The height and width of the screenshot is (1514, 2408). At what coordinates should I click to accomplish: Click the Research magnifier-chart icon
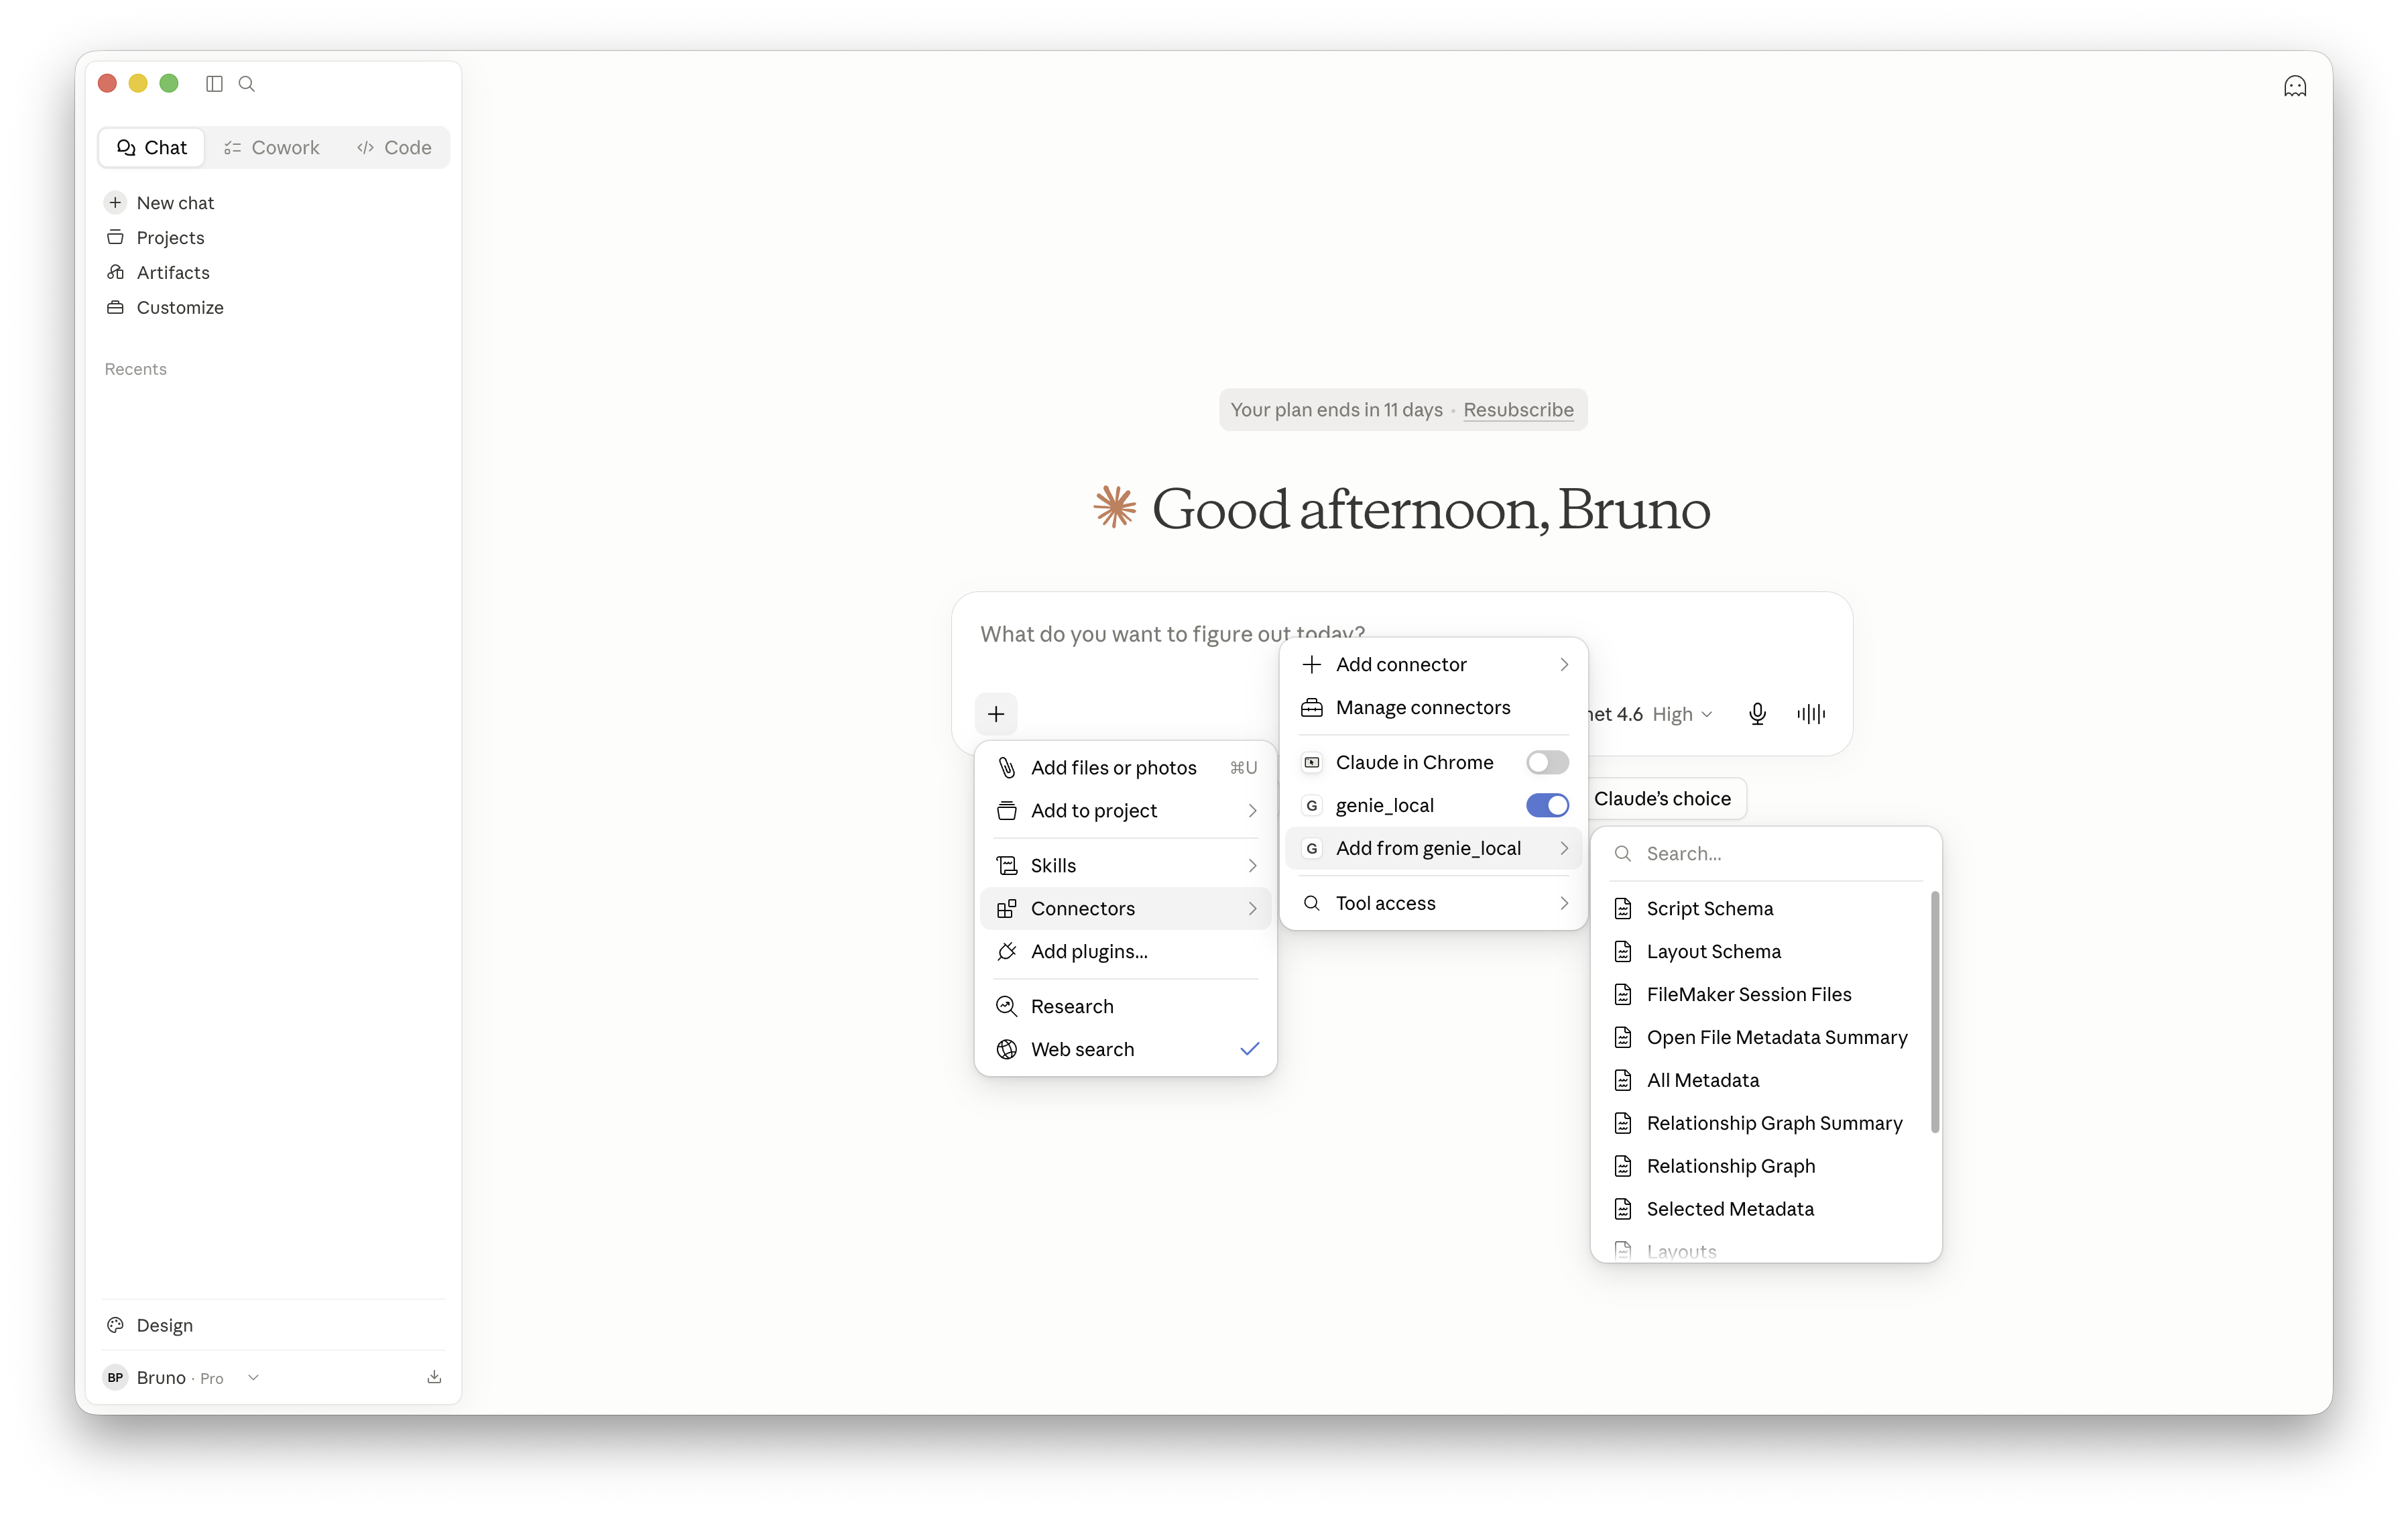[x=1007, y=1007]
